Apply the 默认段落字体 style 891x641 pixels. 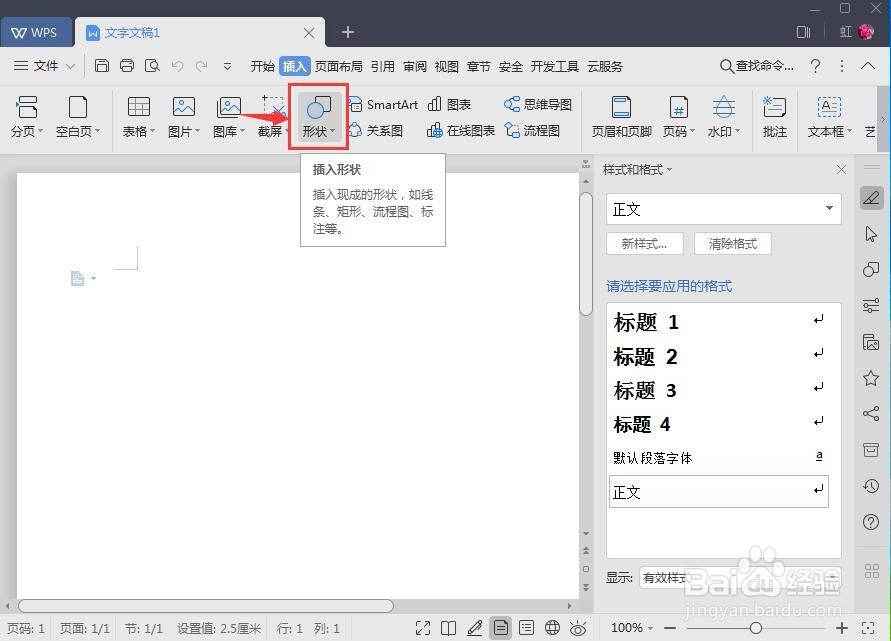[x=719, y=457]
